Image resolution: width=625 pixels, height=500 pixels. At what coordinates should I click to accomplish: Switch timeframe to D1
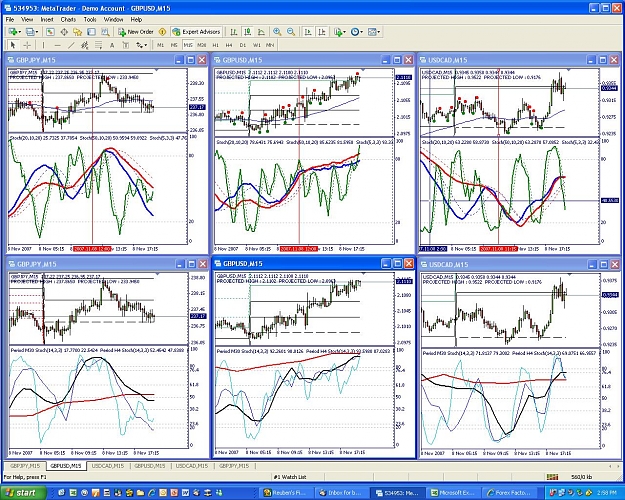point(243,45)
